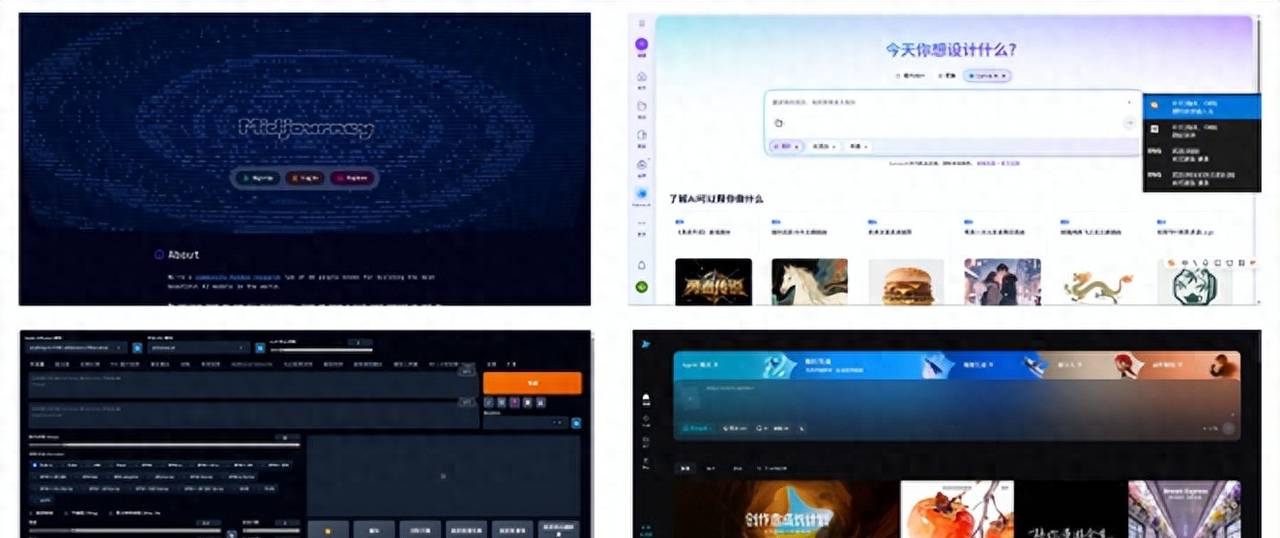Click the green icon button under the Midjourney logo
Viewport: 1280px width, 538px height.
(x=258, y=178)
